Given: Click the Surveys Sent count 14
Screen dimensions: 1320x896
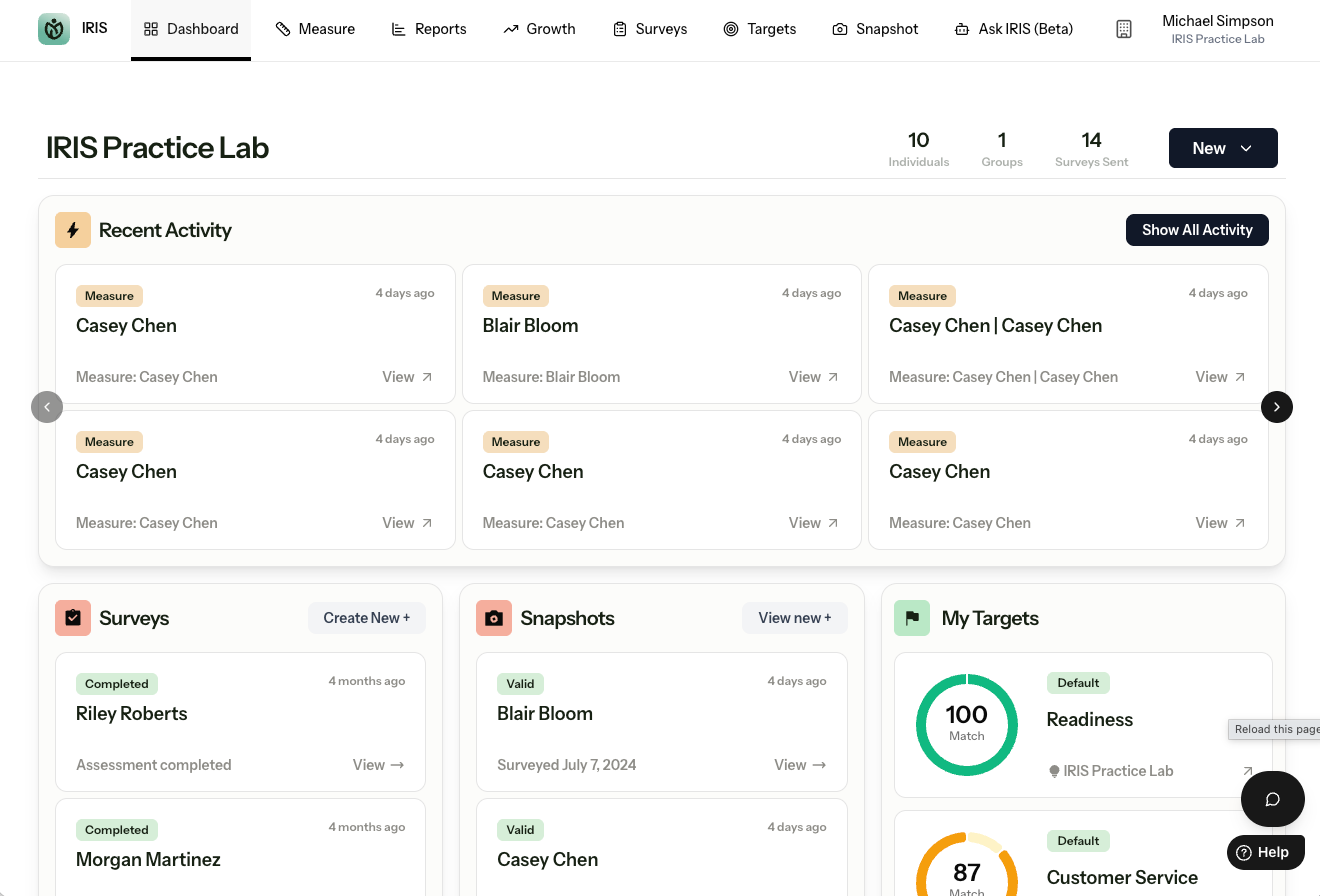Looking at the screenshot, I should pyautogui.click(x=1092, y=140).
